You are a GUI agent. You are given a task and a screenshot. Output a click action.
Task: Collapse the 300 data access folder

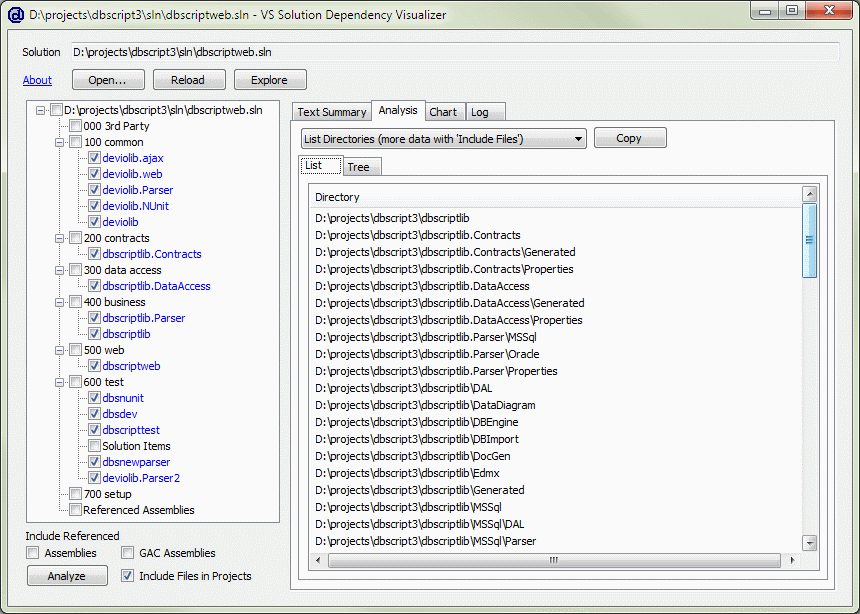click(x=59, y=270)
